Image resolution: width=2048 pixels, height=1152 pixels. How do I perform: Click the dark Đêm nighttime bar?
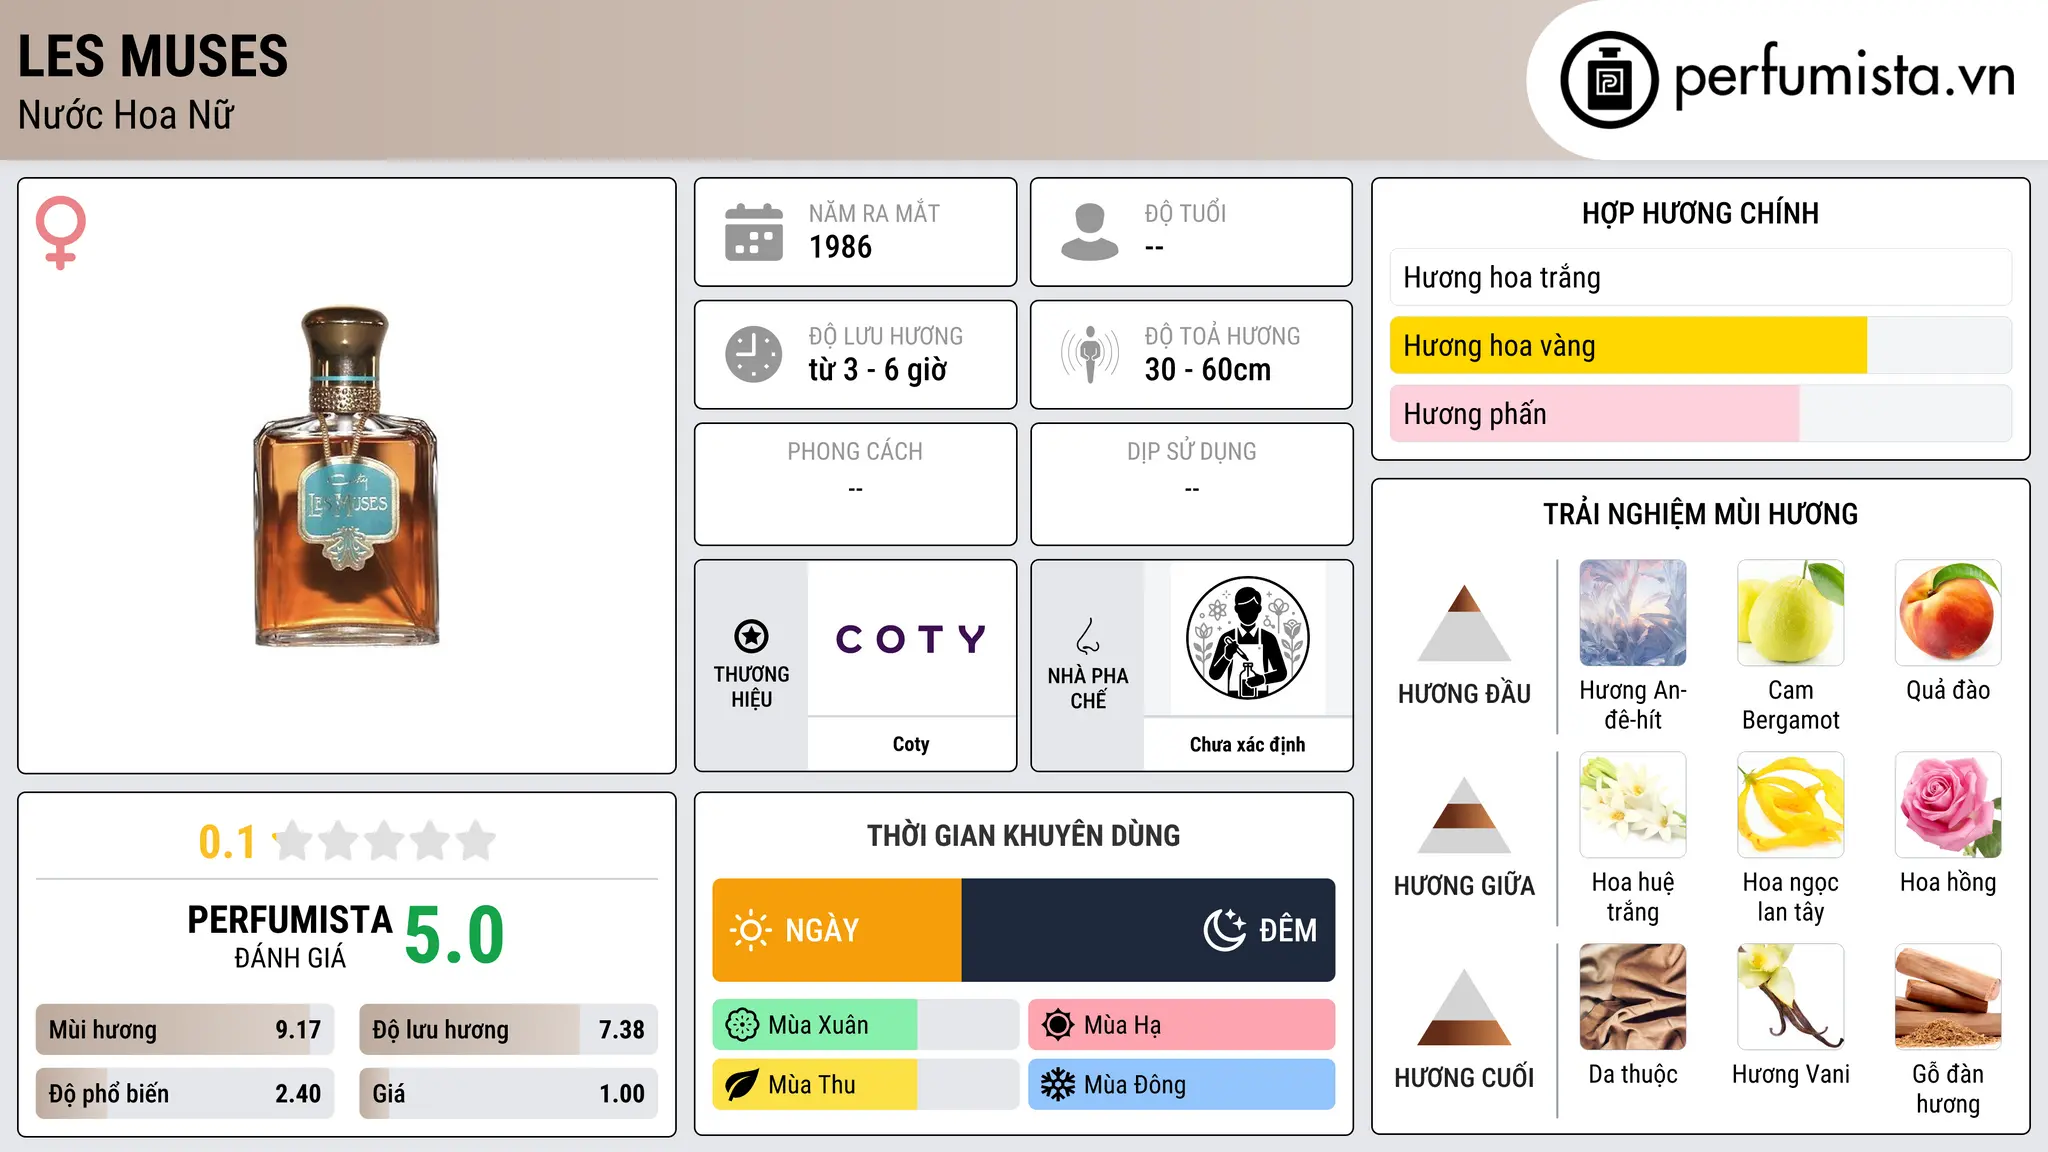click(x=1148, y=930)
